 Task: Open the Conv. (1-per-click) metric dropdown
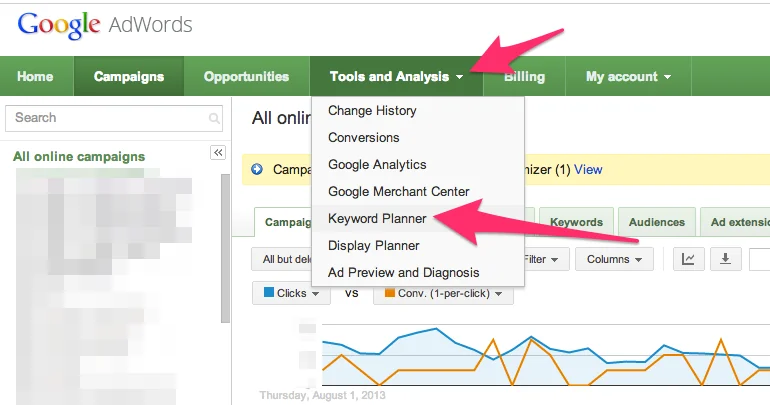point(443,293)
